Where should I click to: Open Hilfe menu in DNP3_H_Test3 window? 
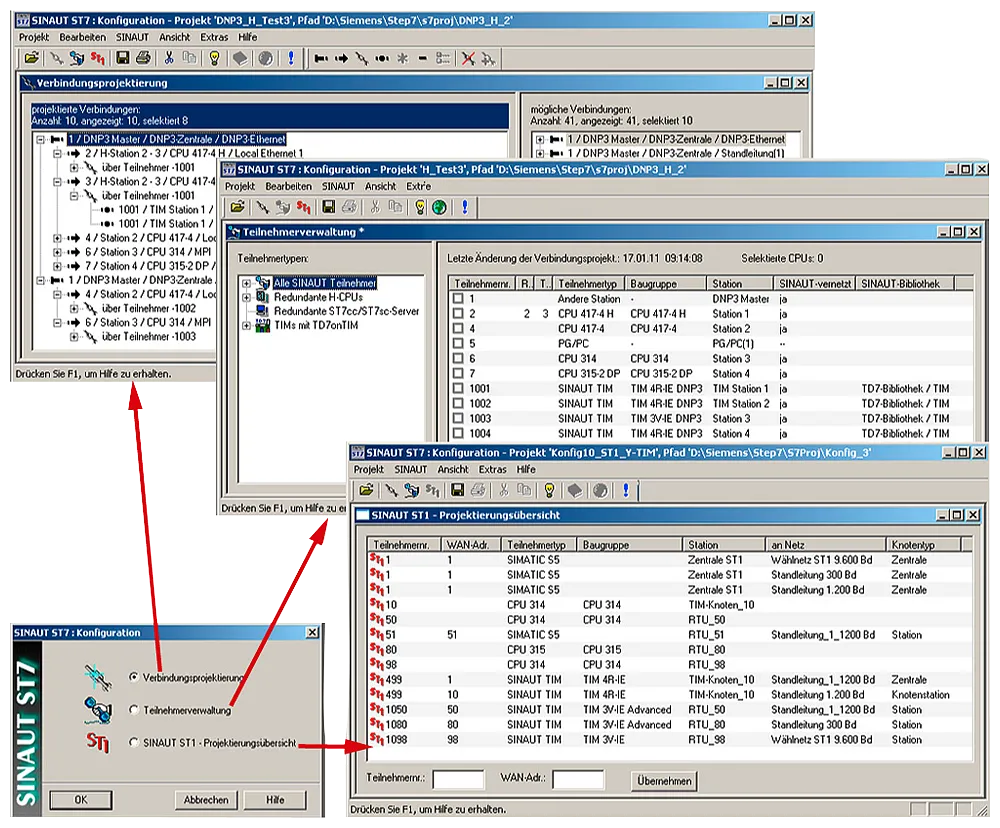247,37
